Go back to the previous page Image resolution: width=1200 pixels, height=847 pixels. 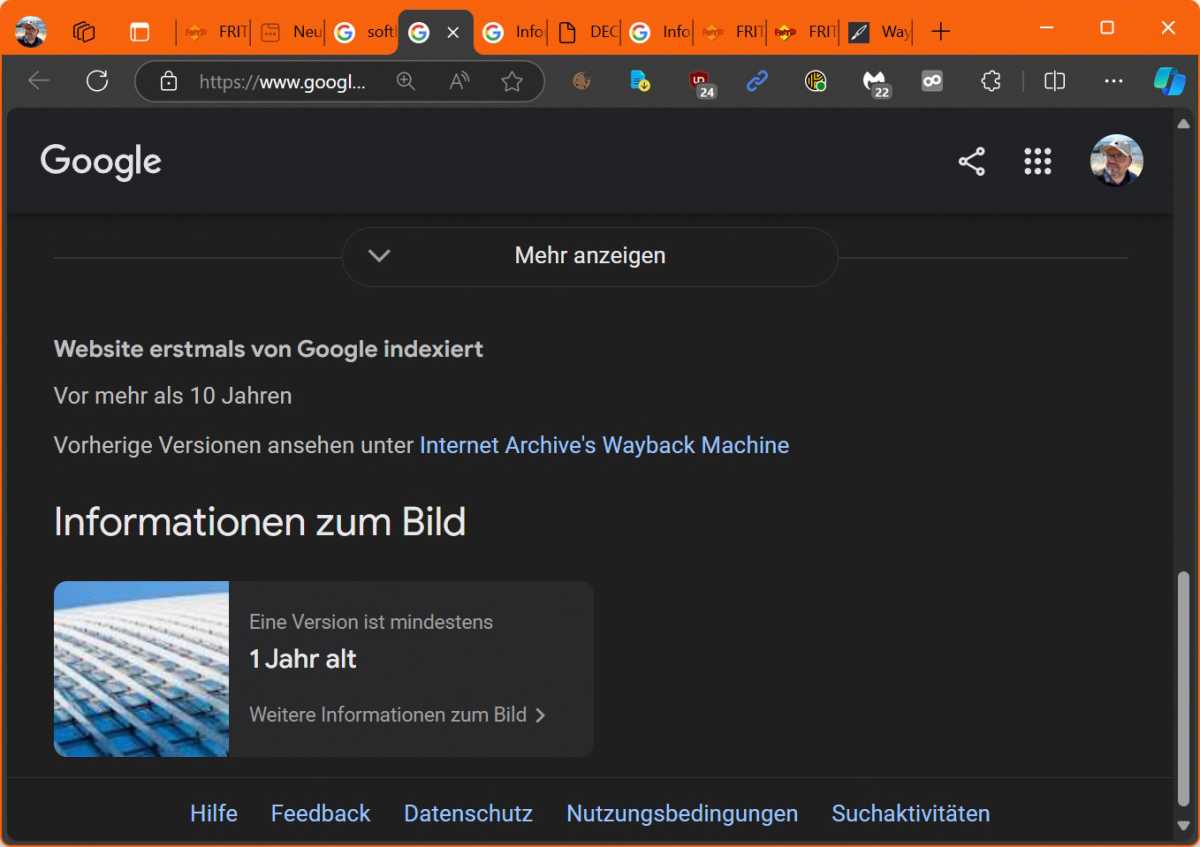click(x=39, y=81)
